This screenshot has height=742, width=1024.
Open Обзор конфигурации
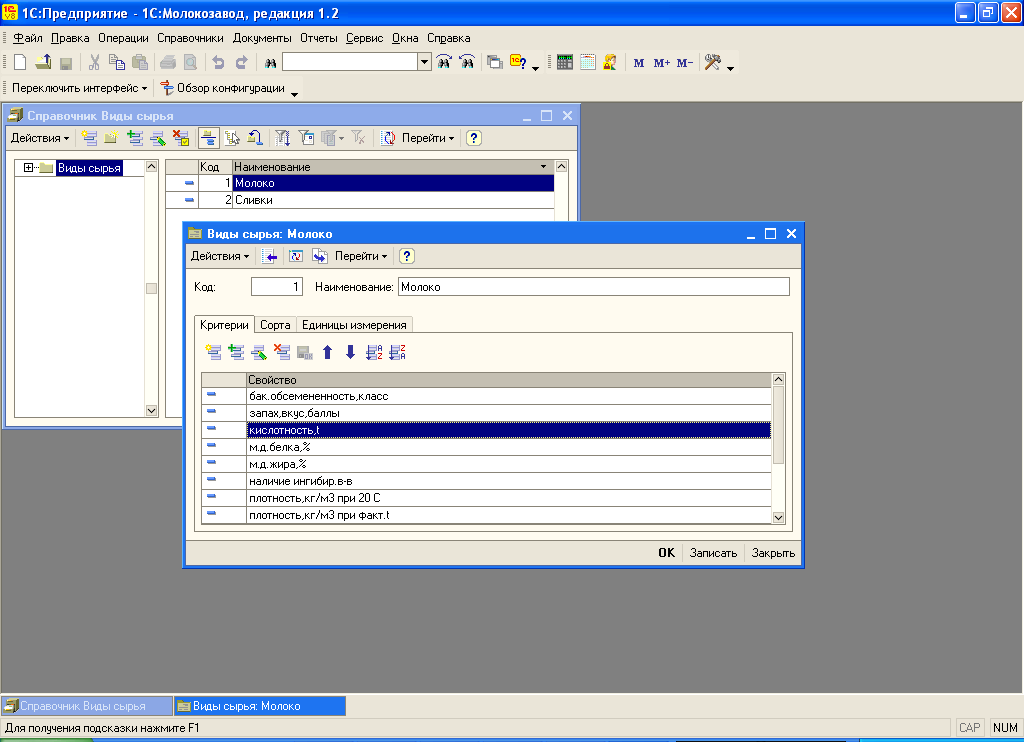(223, 88)
